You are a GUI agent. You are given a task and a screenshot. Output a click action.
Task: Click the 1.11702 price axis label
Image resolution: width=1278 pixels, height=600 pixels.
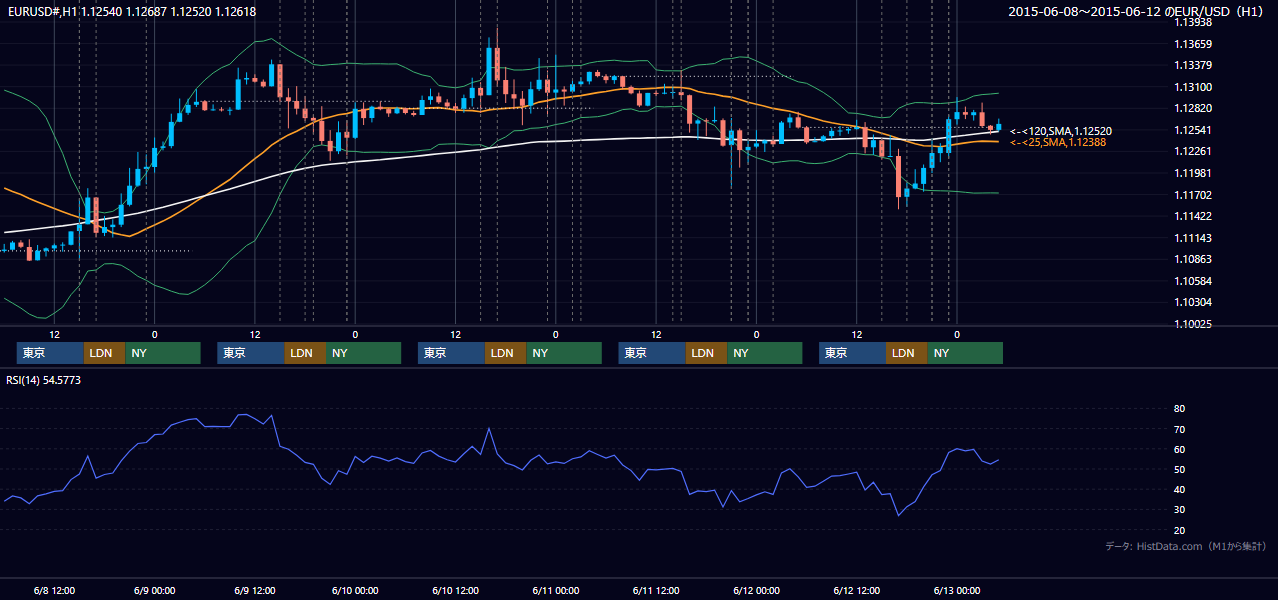1193,195
